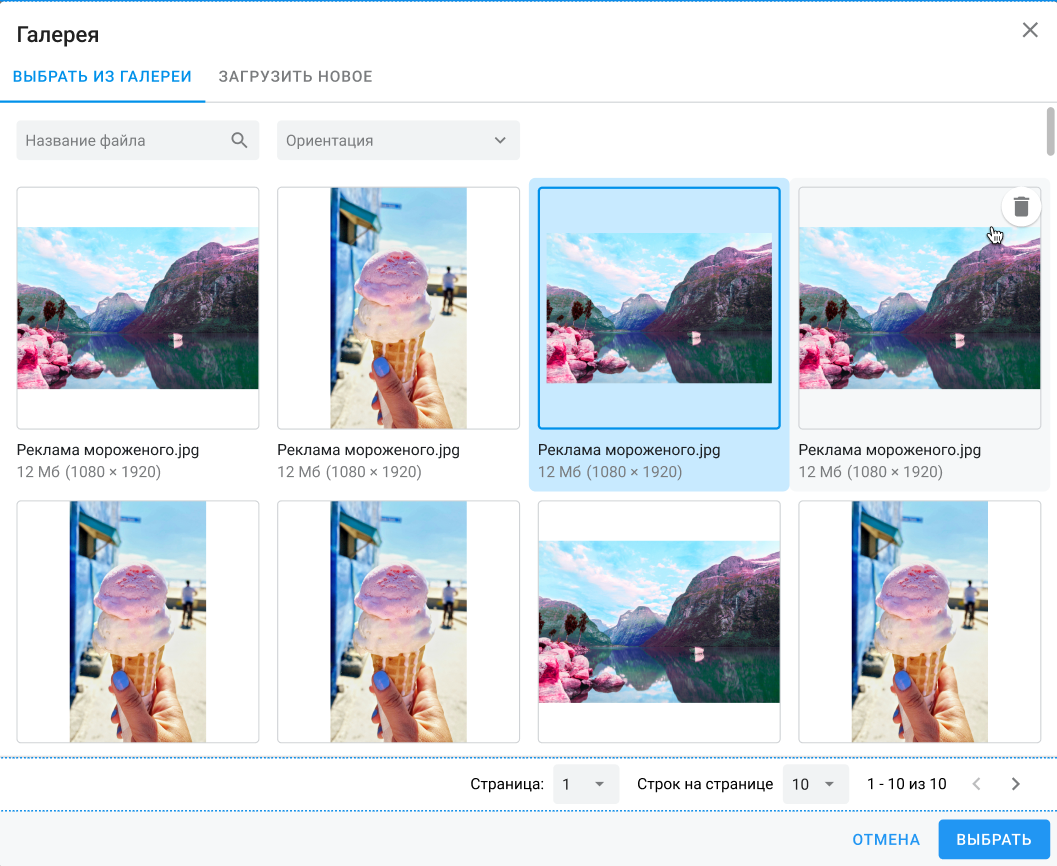This screenshot has width=1057, height=866.
Task: Click the Выбрать button
Action: pyautogui.click(x=994, y=839)
